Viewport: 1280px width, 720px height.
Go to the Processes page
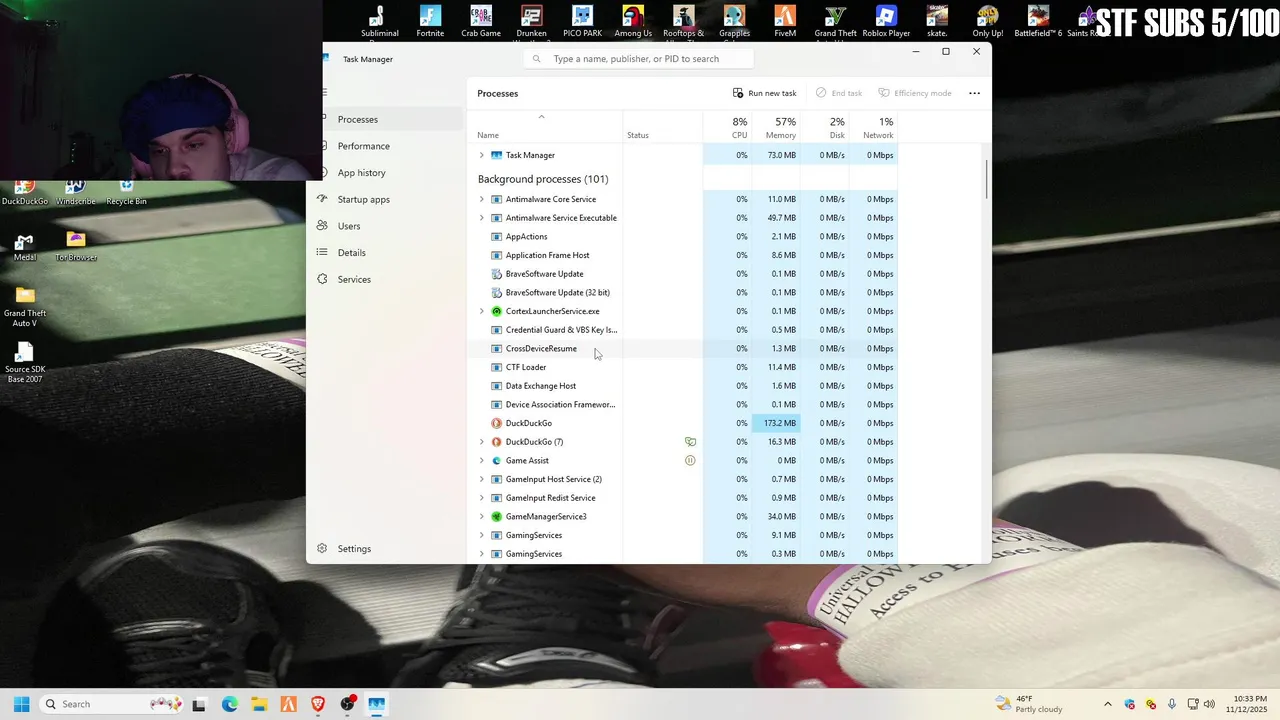[x=388, y=120]
